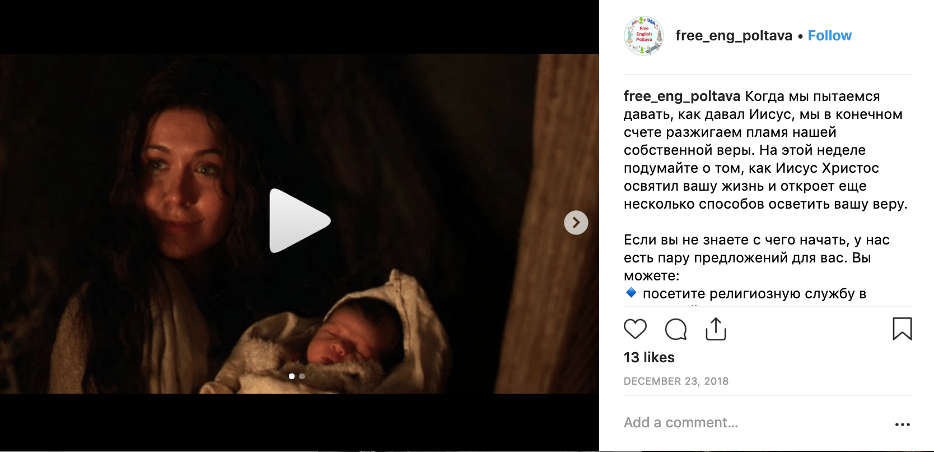The image size is (934, 452).
Task: Open the free_eng_poltava profile picture
Action: (x=644, y=36)
